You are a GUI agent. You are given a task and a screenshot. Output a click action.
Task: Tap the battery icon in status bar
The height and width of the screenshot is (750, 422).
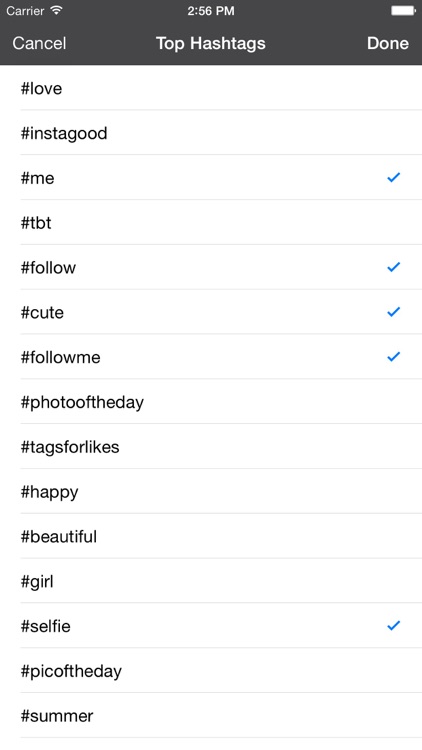coord(403,11)
